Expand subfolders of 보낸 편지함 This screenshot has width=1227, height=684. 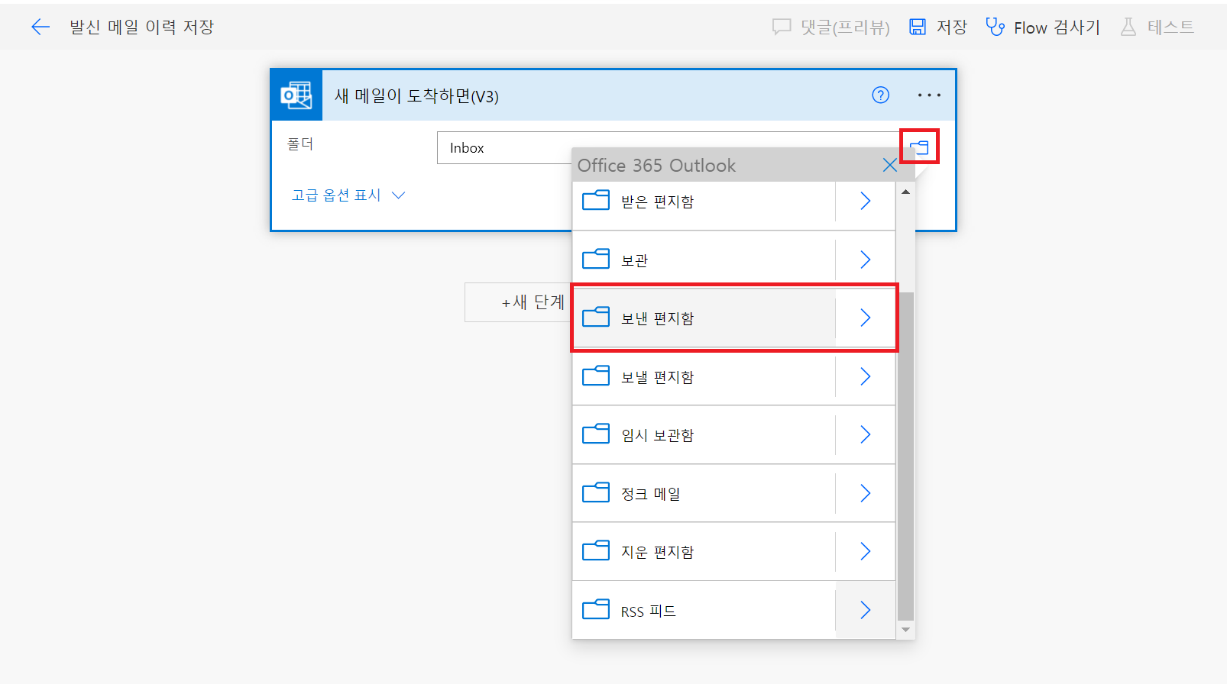click(865, 318)
